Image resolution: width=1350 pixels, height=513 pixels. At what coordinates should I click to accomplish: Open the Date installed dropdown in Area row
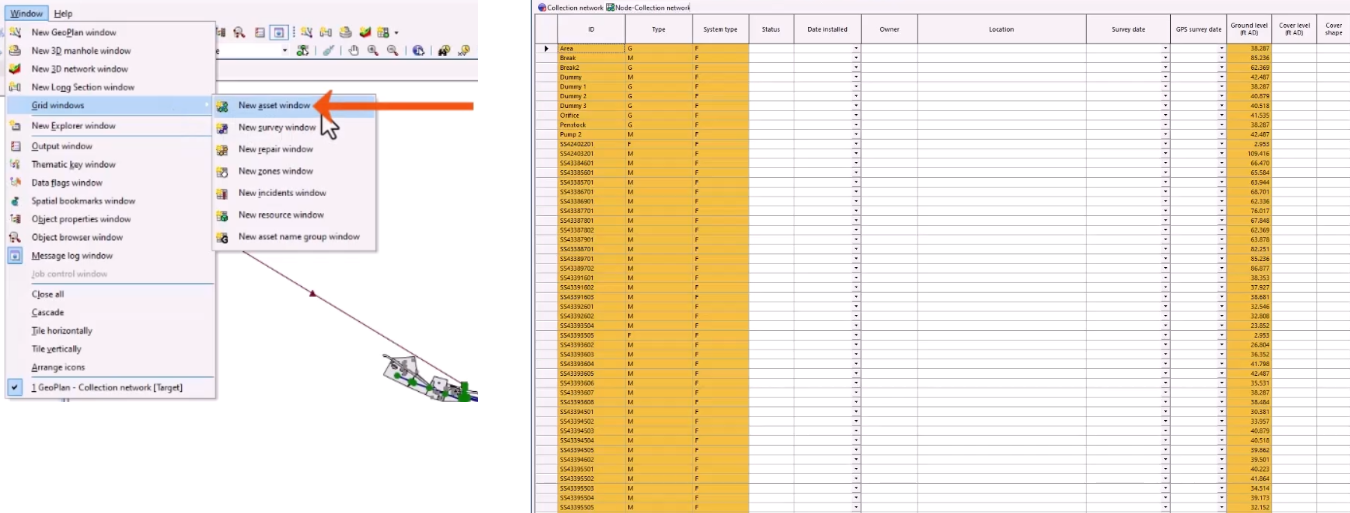point(857,48)
